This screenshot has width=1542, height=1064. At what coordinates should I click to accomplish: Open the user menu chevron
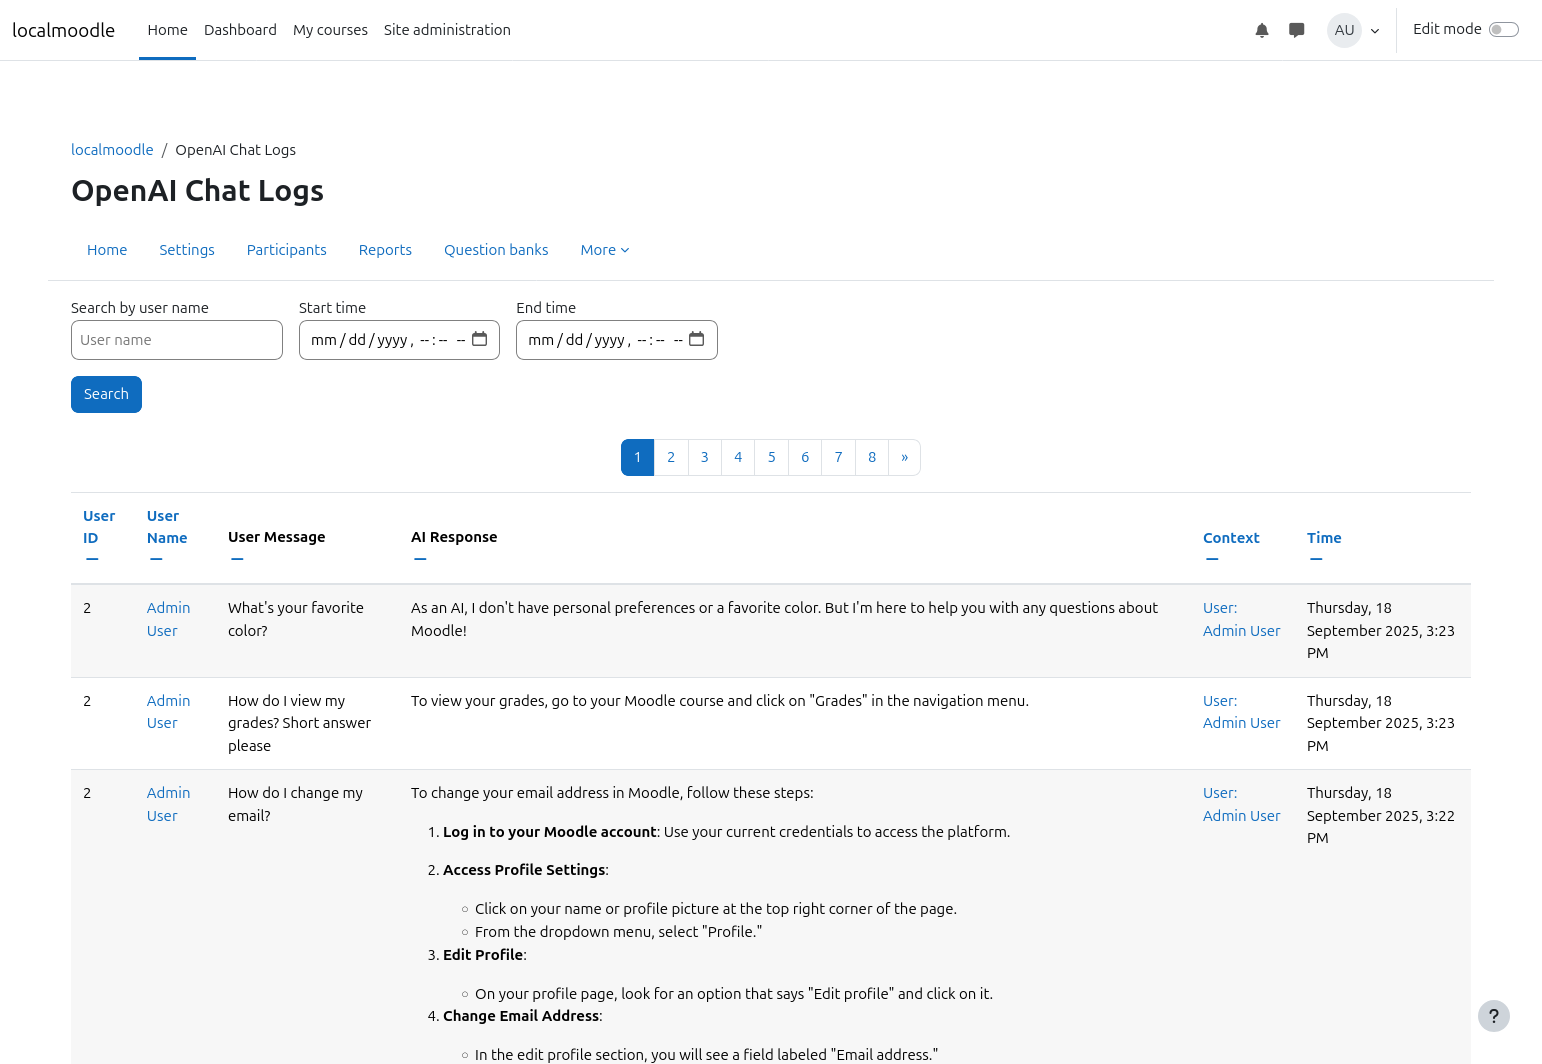point(1375,31)
